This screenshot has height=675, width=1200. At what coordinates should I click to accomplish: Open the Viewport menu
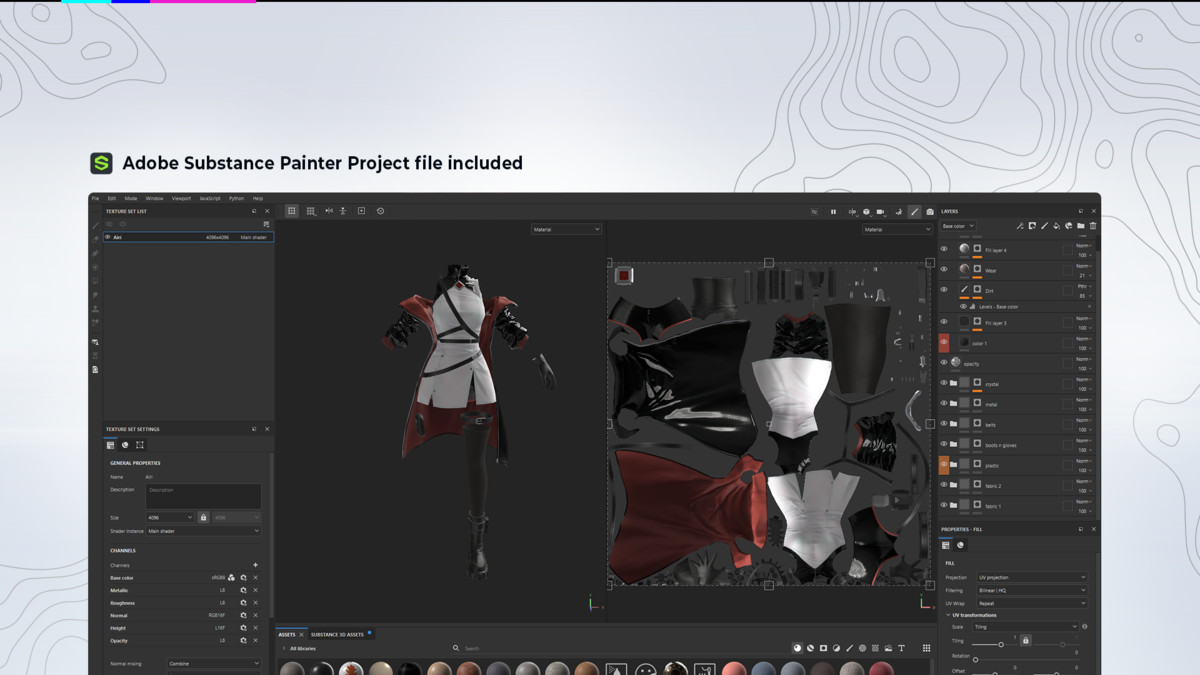tap(181, 198)
